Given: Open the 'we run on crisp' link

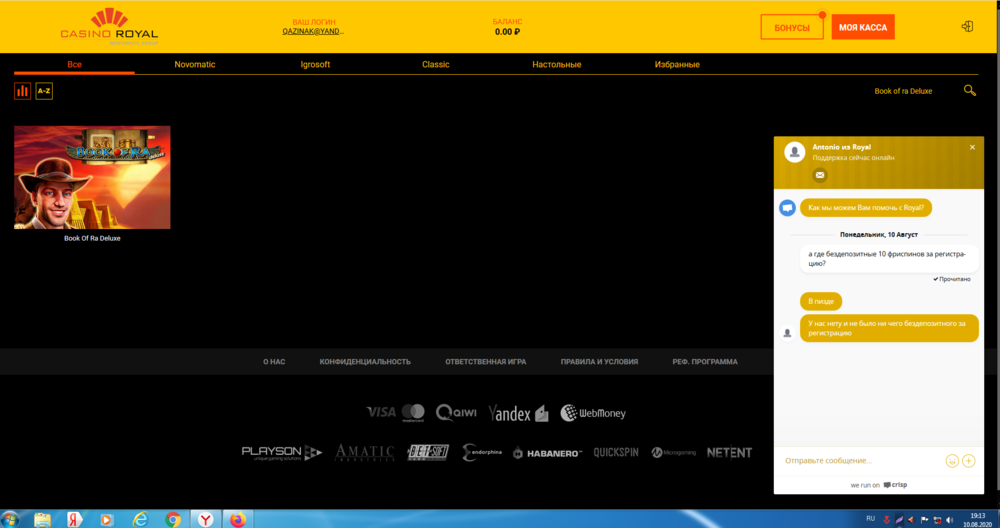Looking at the screenshot, I should point(879,485).
